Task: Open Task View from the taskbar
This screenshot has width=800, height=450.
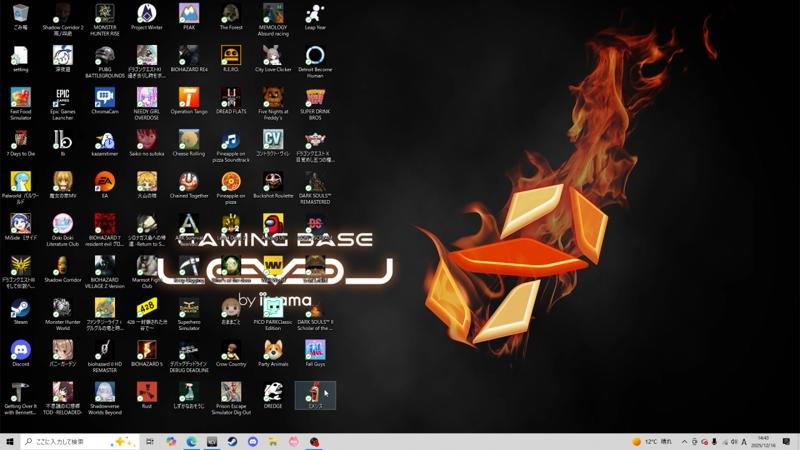Action: coord(150,441)
